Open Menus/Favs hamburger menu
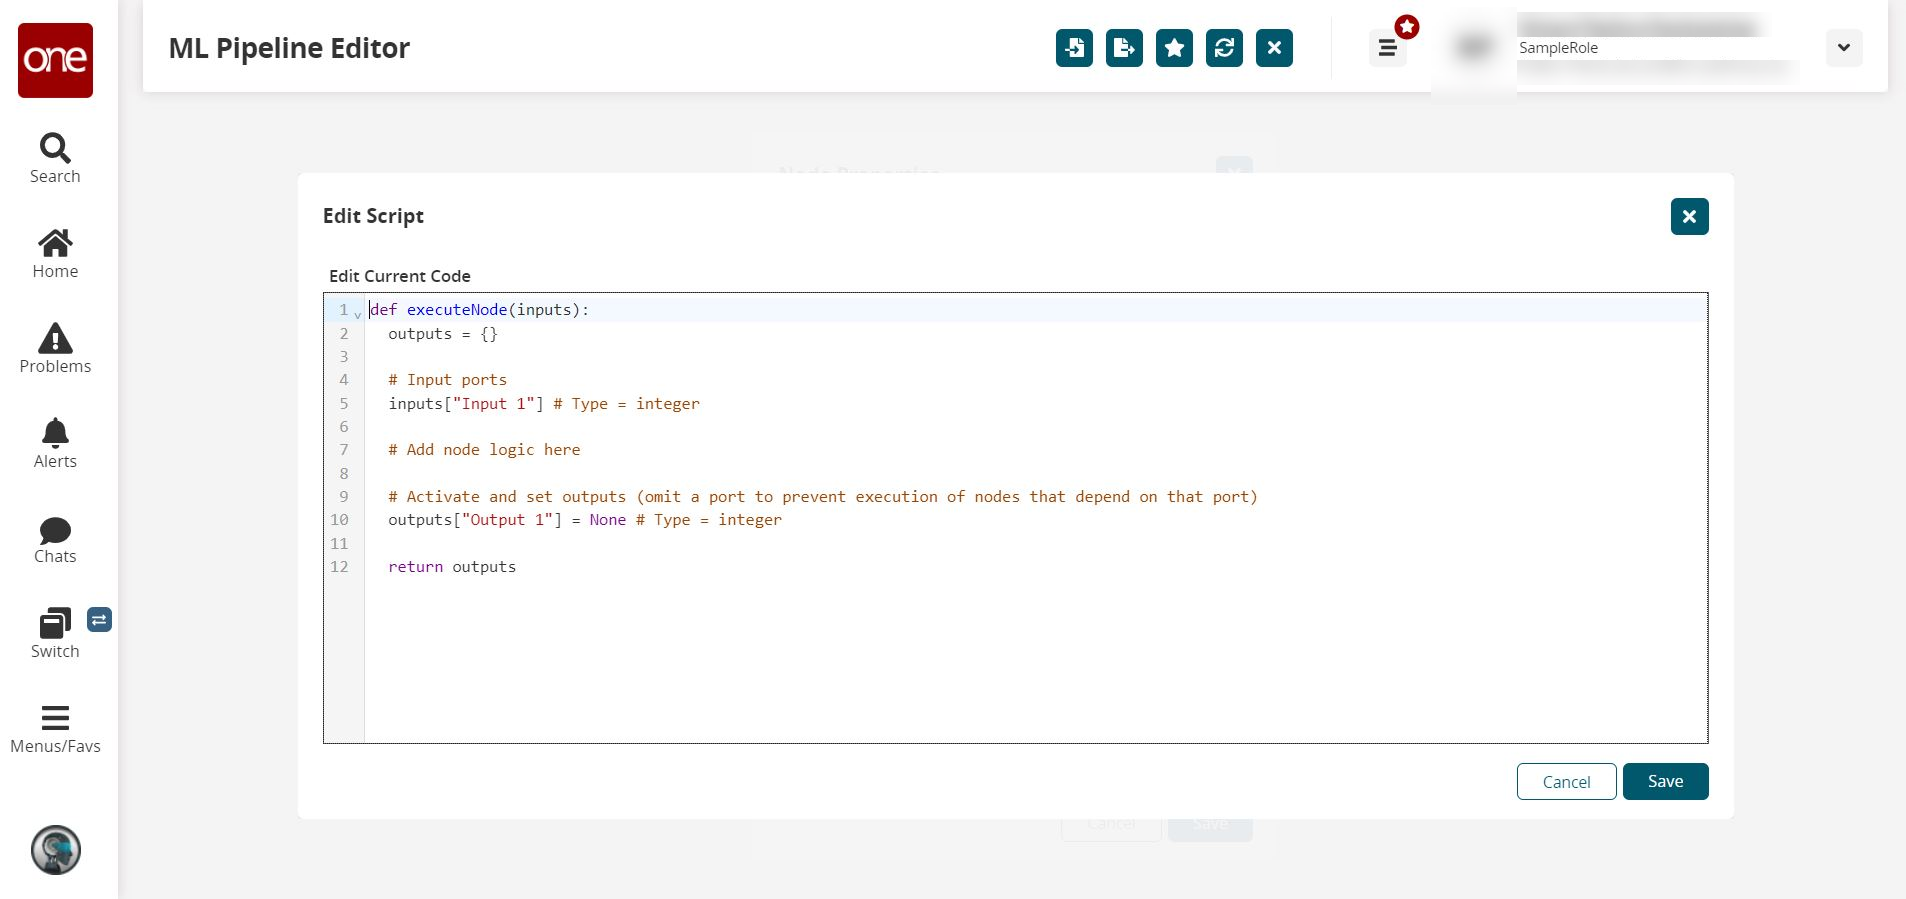Viewport: 1906px width, 899px height. pyautogui.click(x=55, y=729)
